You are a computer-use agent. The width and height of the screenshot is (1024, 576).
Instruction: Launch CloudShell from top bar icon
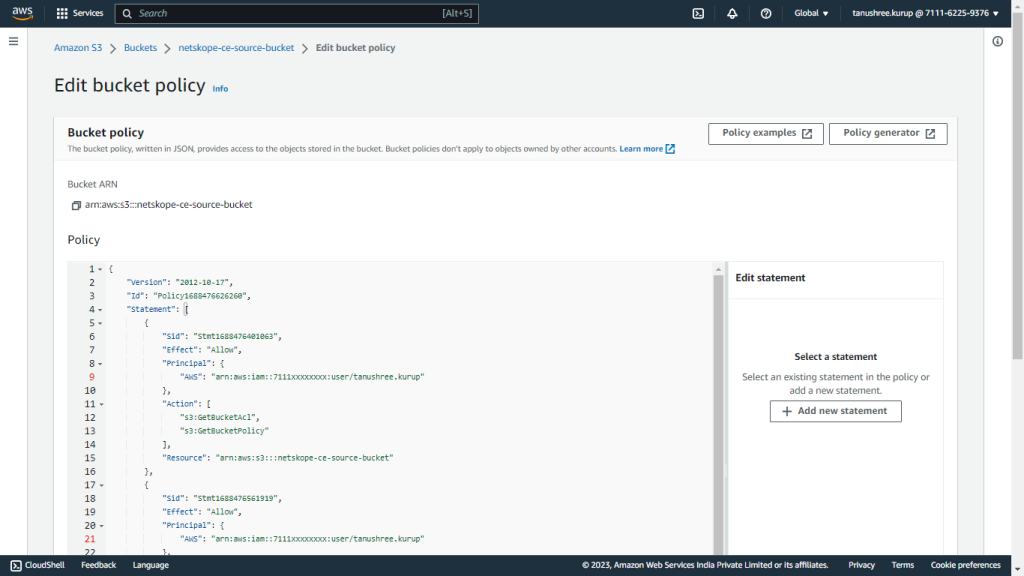(698, 13)
